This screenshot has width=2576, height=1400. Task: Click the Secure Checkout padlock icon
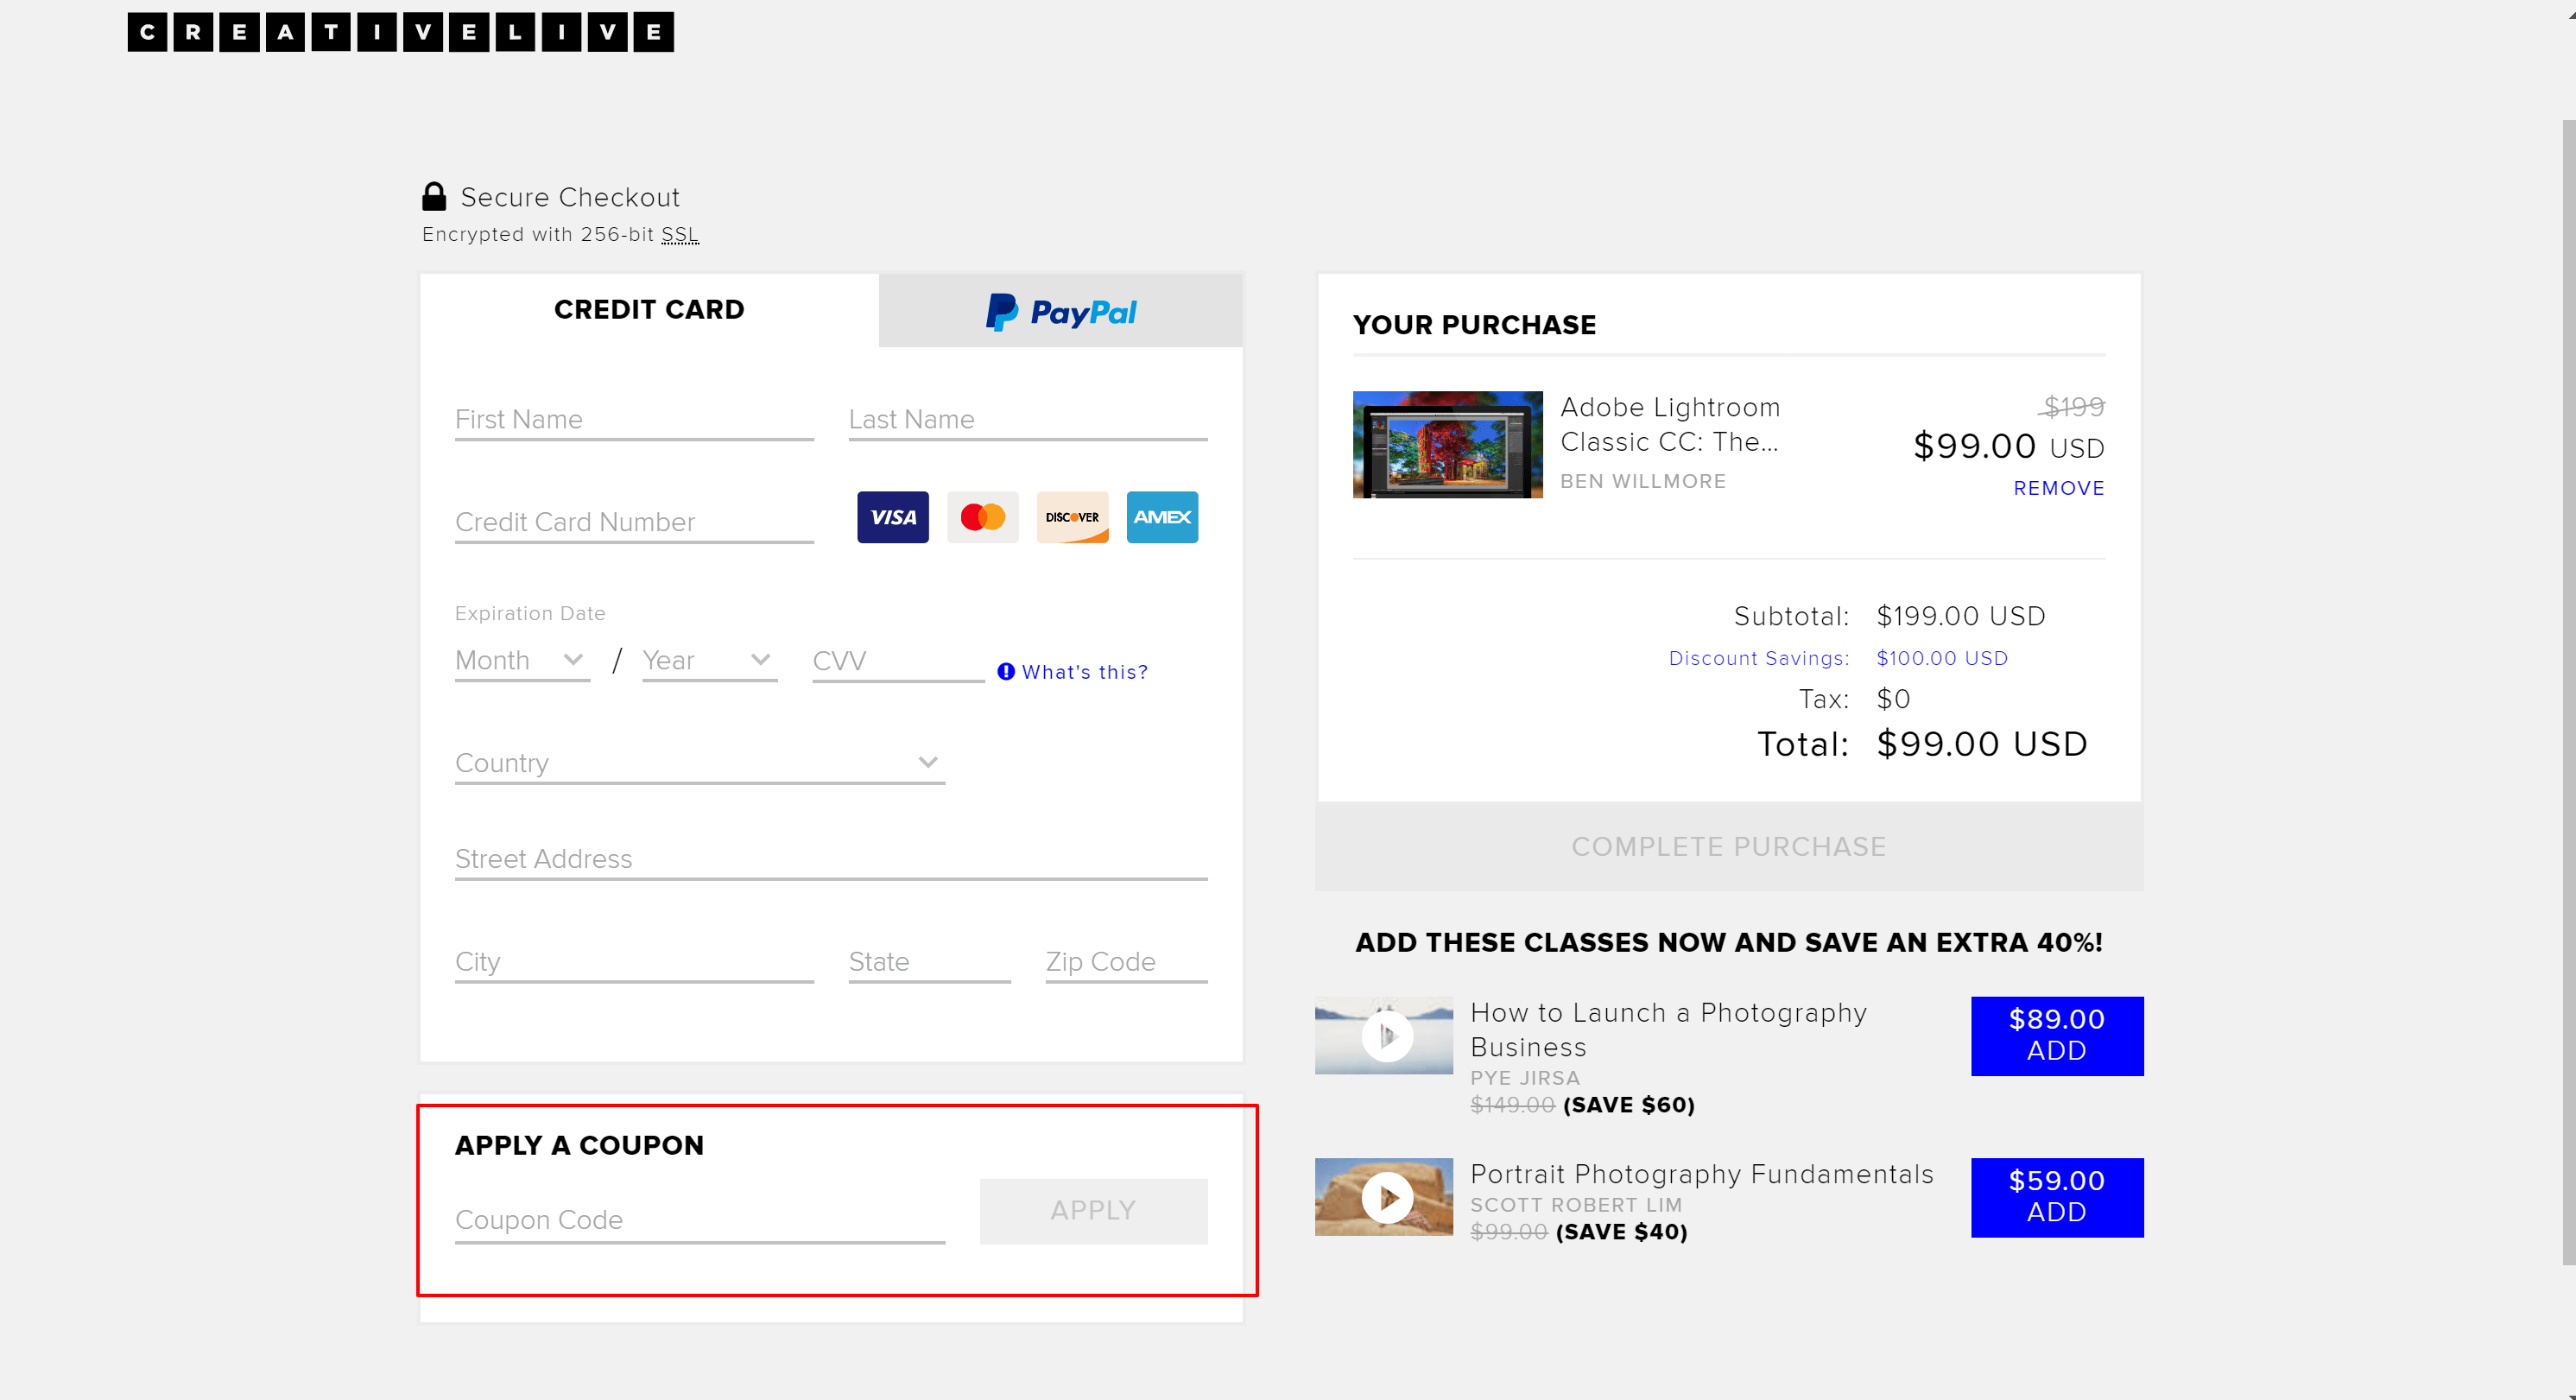[434, 196]
